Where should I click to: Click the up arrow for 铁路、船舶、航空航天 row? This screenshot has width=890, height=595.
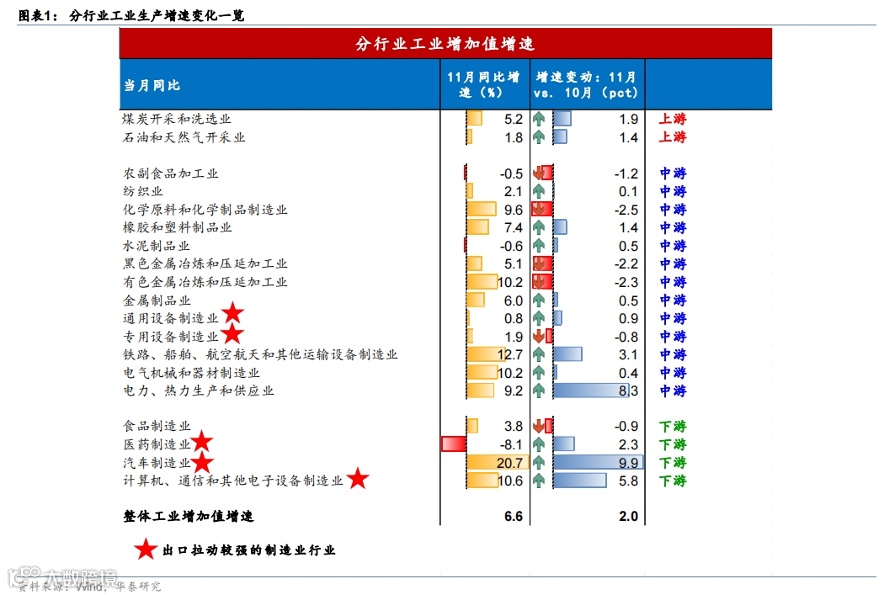tap(539, 355)
